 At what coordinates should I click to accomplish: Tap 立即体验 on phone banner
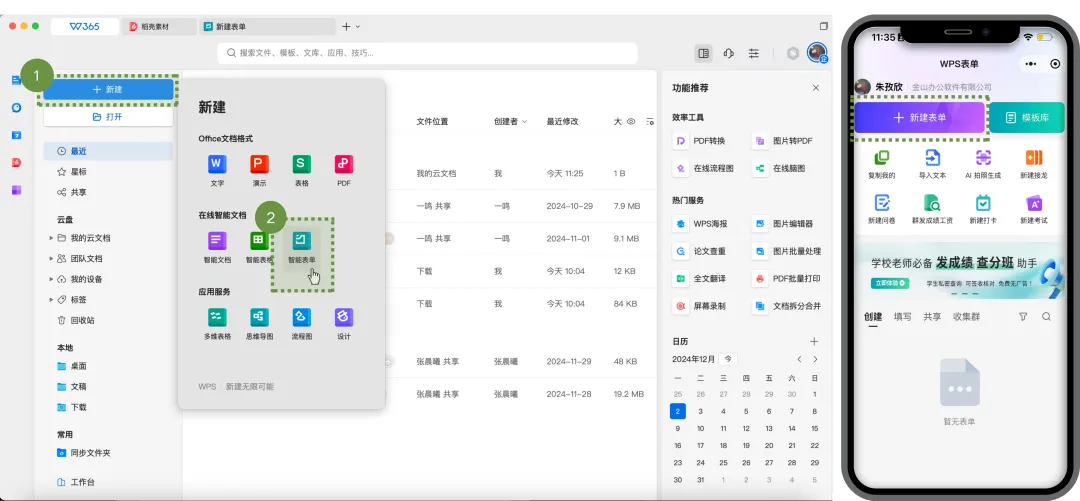click(890, 283)
